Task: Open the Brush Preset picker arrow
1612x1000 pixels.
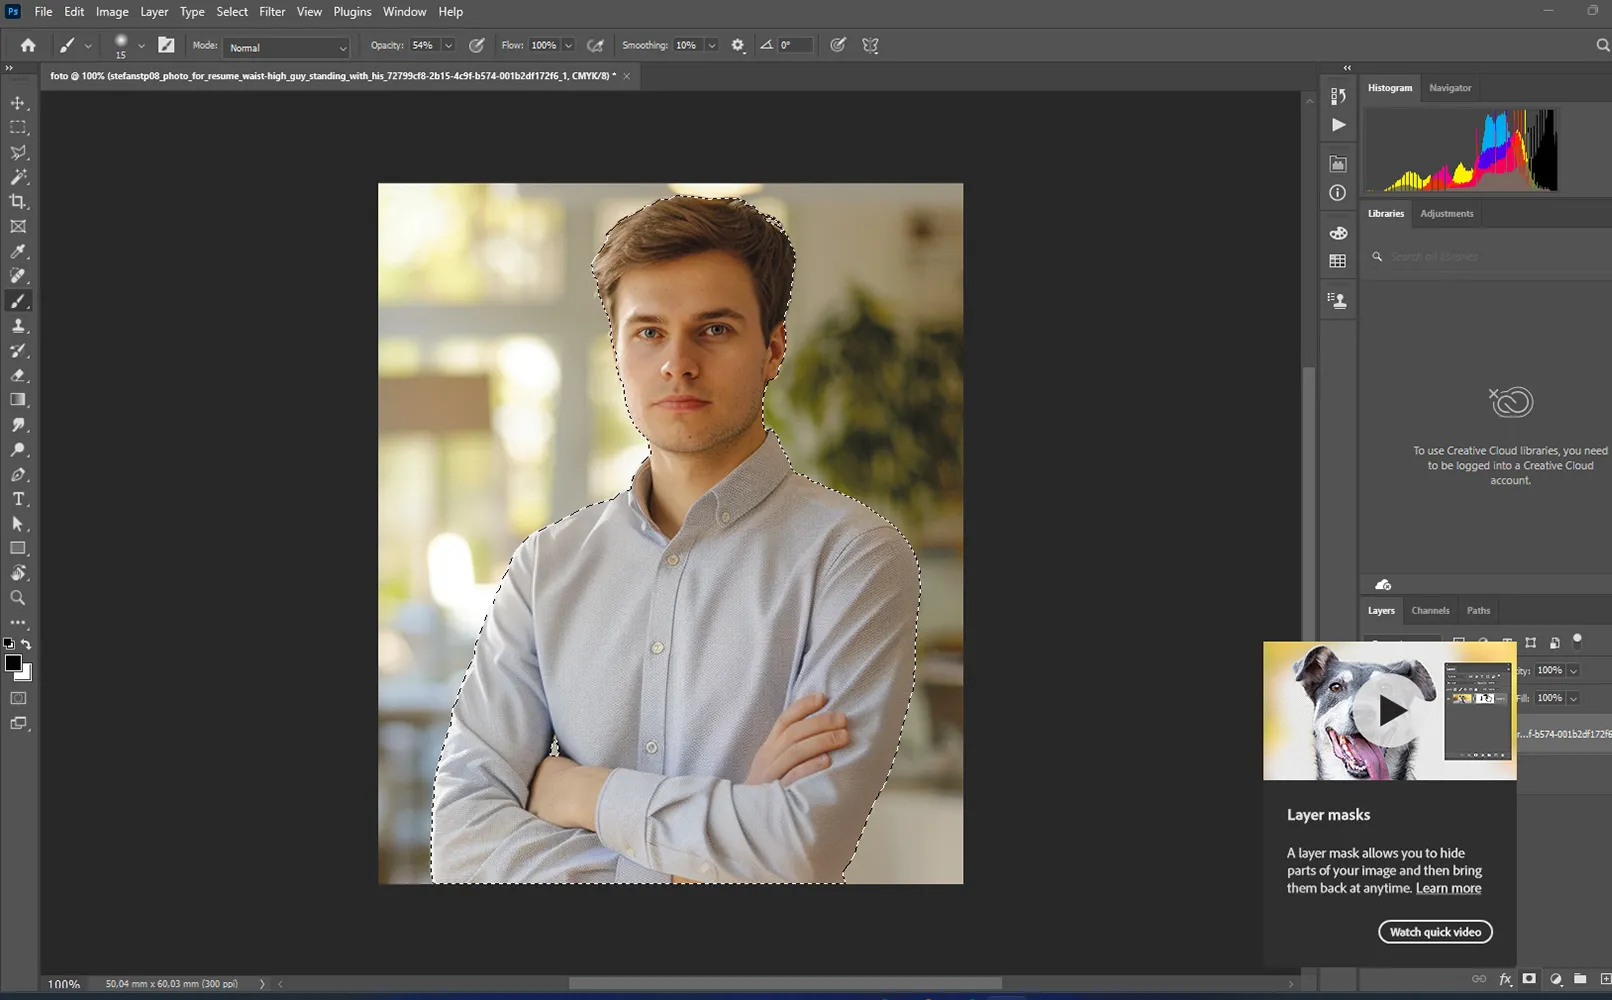Action: (141, 46)
